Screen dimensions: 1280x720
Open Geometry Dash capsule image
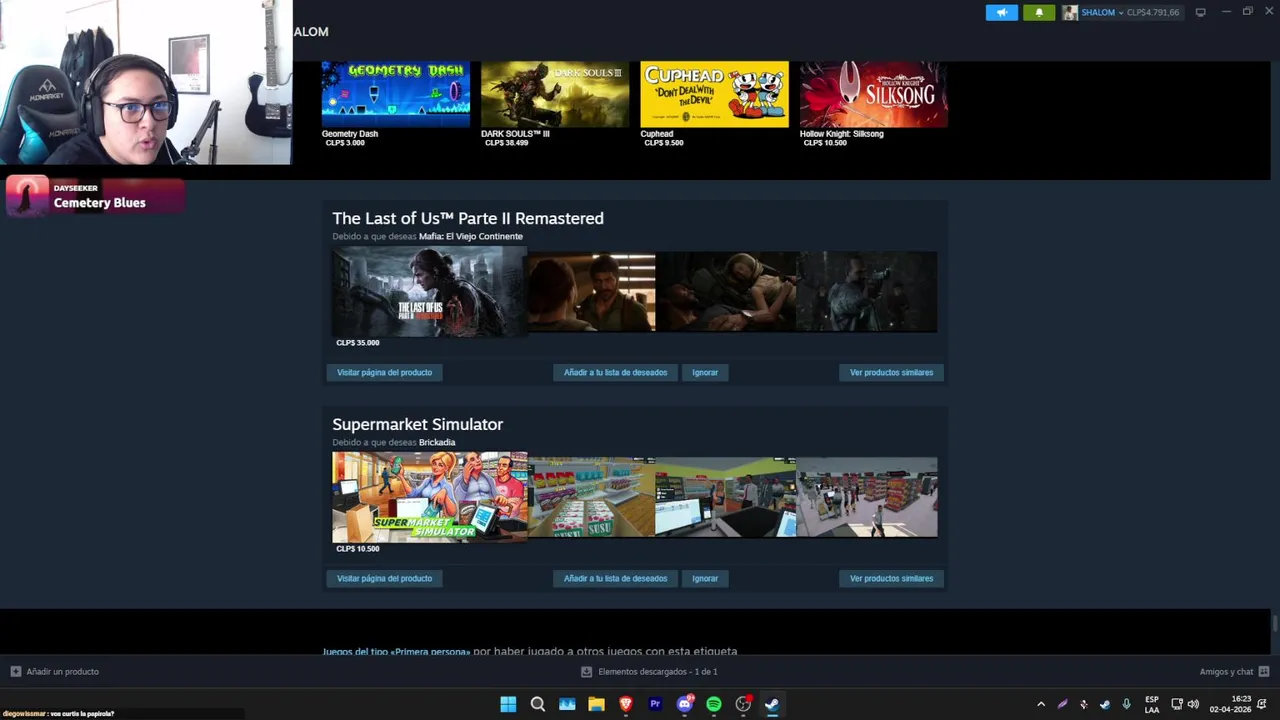tap(395, 94)
